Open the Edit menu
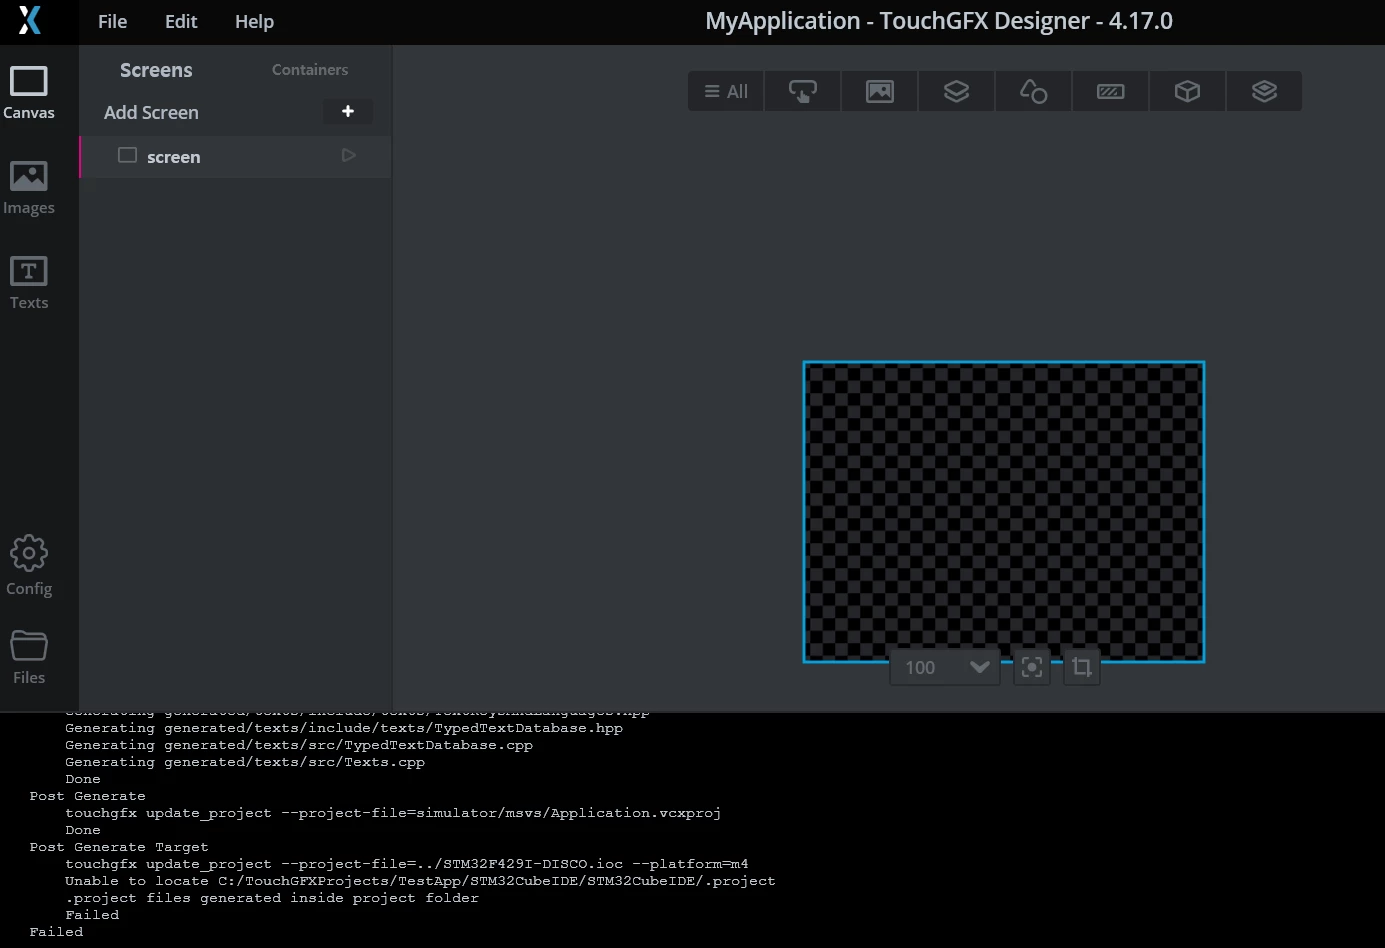Screen dimensions: 1385x948 click(181, 21)
